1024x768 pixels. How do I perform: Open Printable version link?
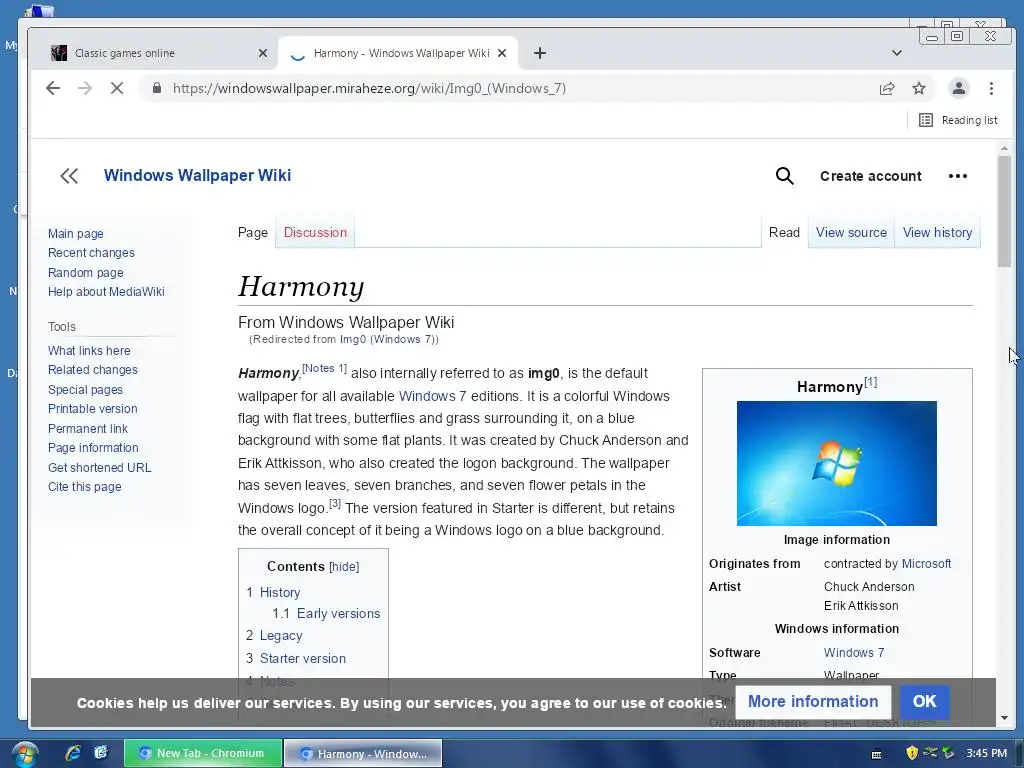(x=92, y=409)
